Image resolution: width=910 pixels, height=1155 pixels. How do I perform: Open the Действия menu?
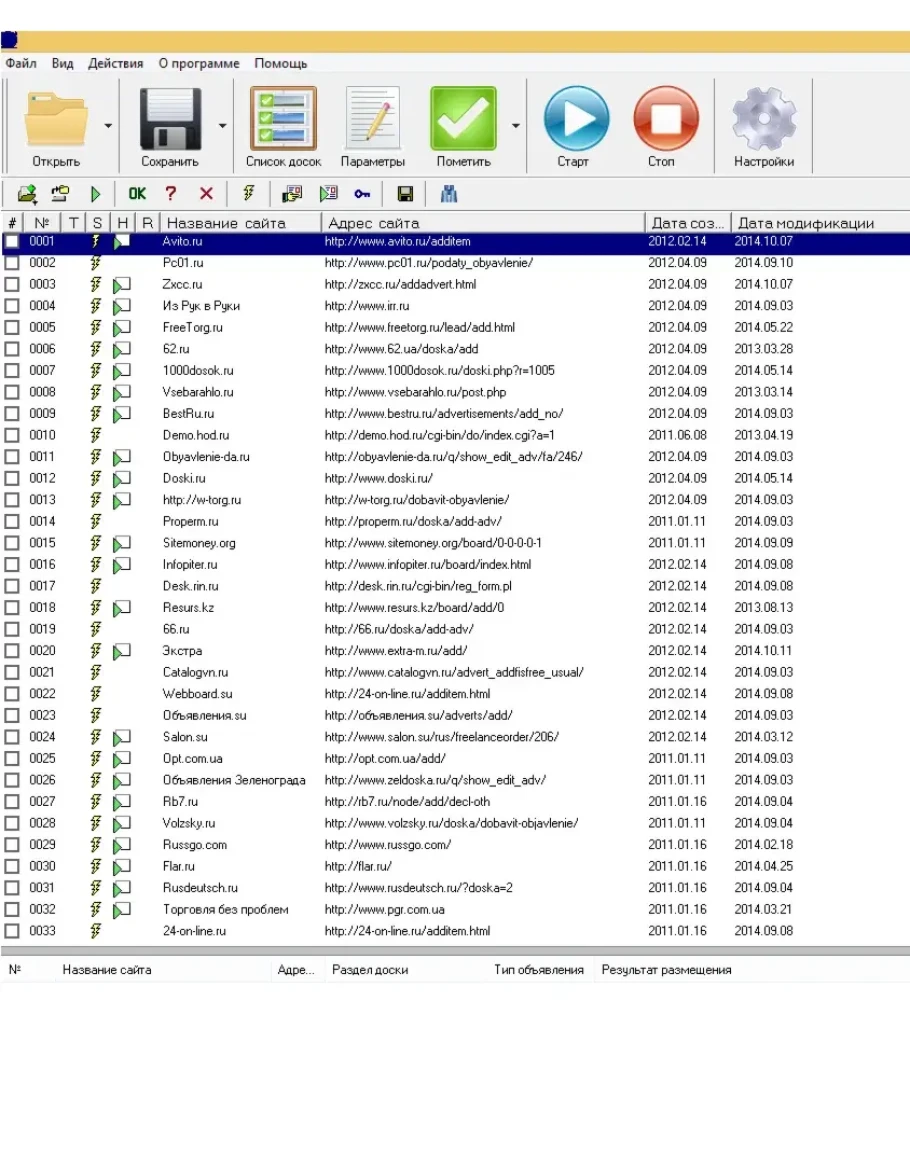point(115,63)
